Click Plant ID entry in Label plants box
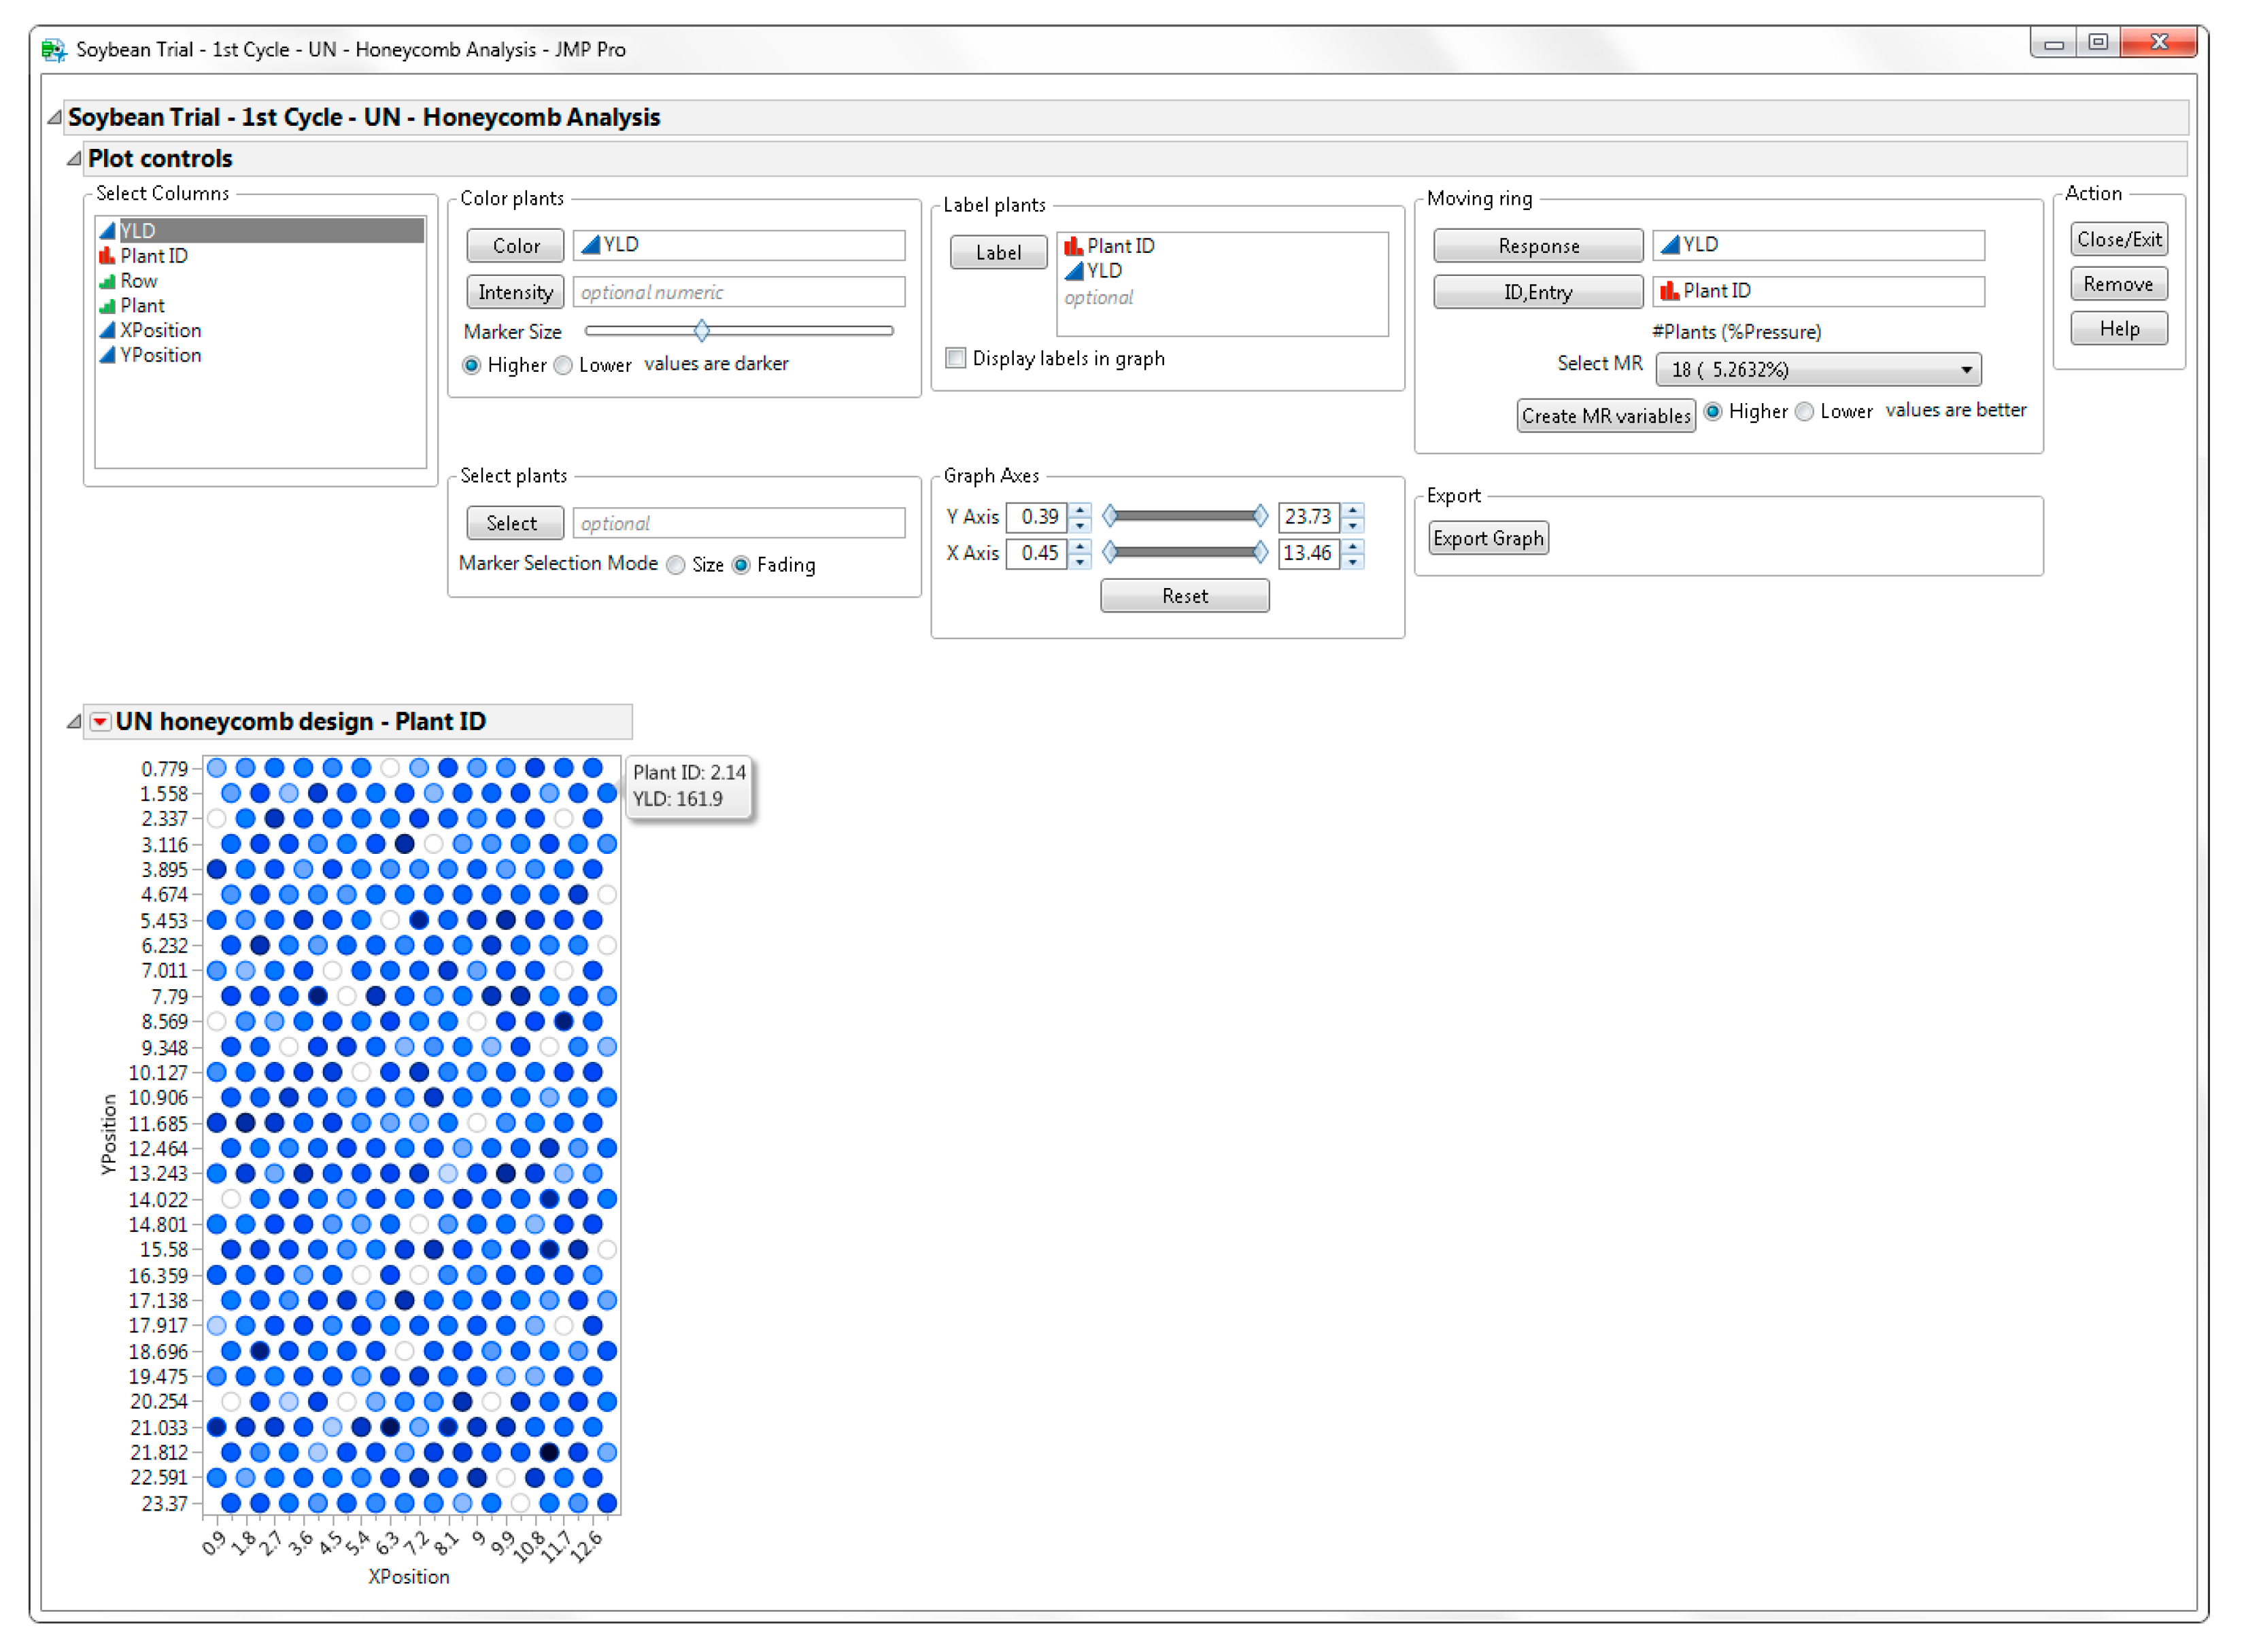2244x1652 pixels. pos(1120,246)
